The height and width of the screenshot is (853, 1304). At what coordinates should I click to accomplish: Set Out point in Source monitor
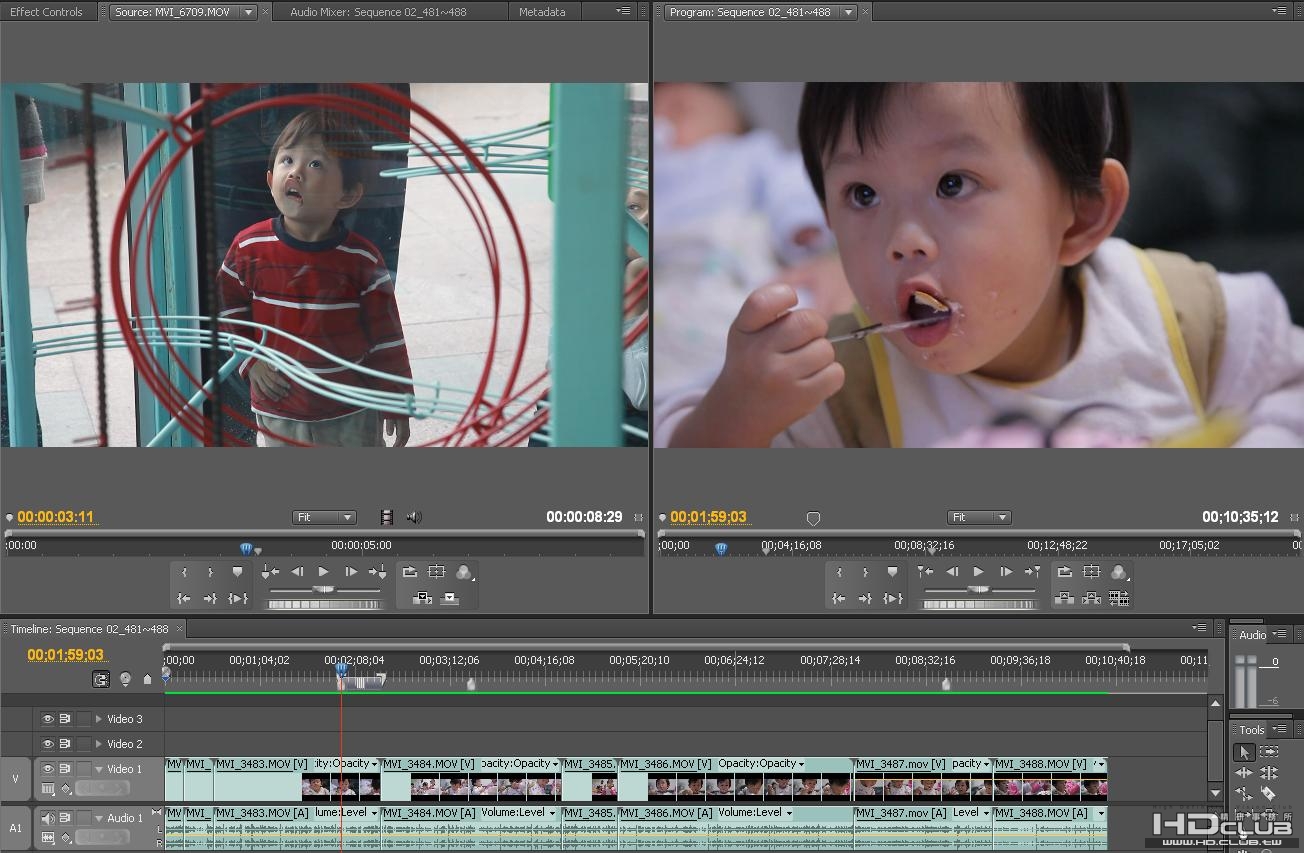click(210, 572)
